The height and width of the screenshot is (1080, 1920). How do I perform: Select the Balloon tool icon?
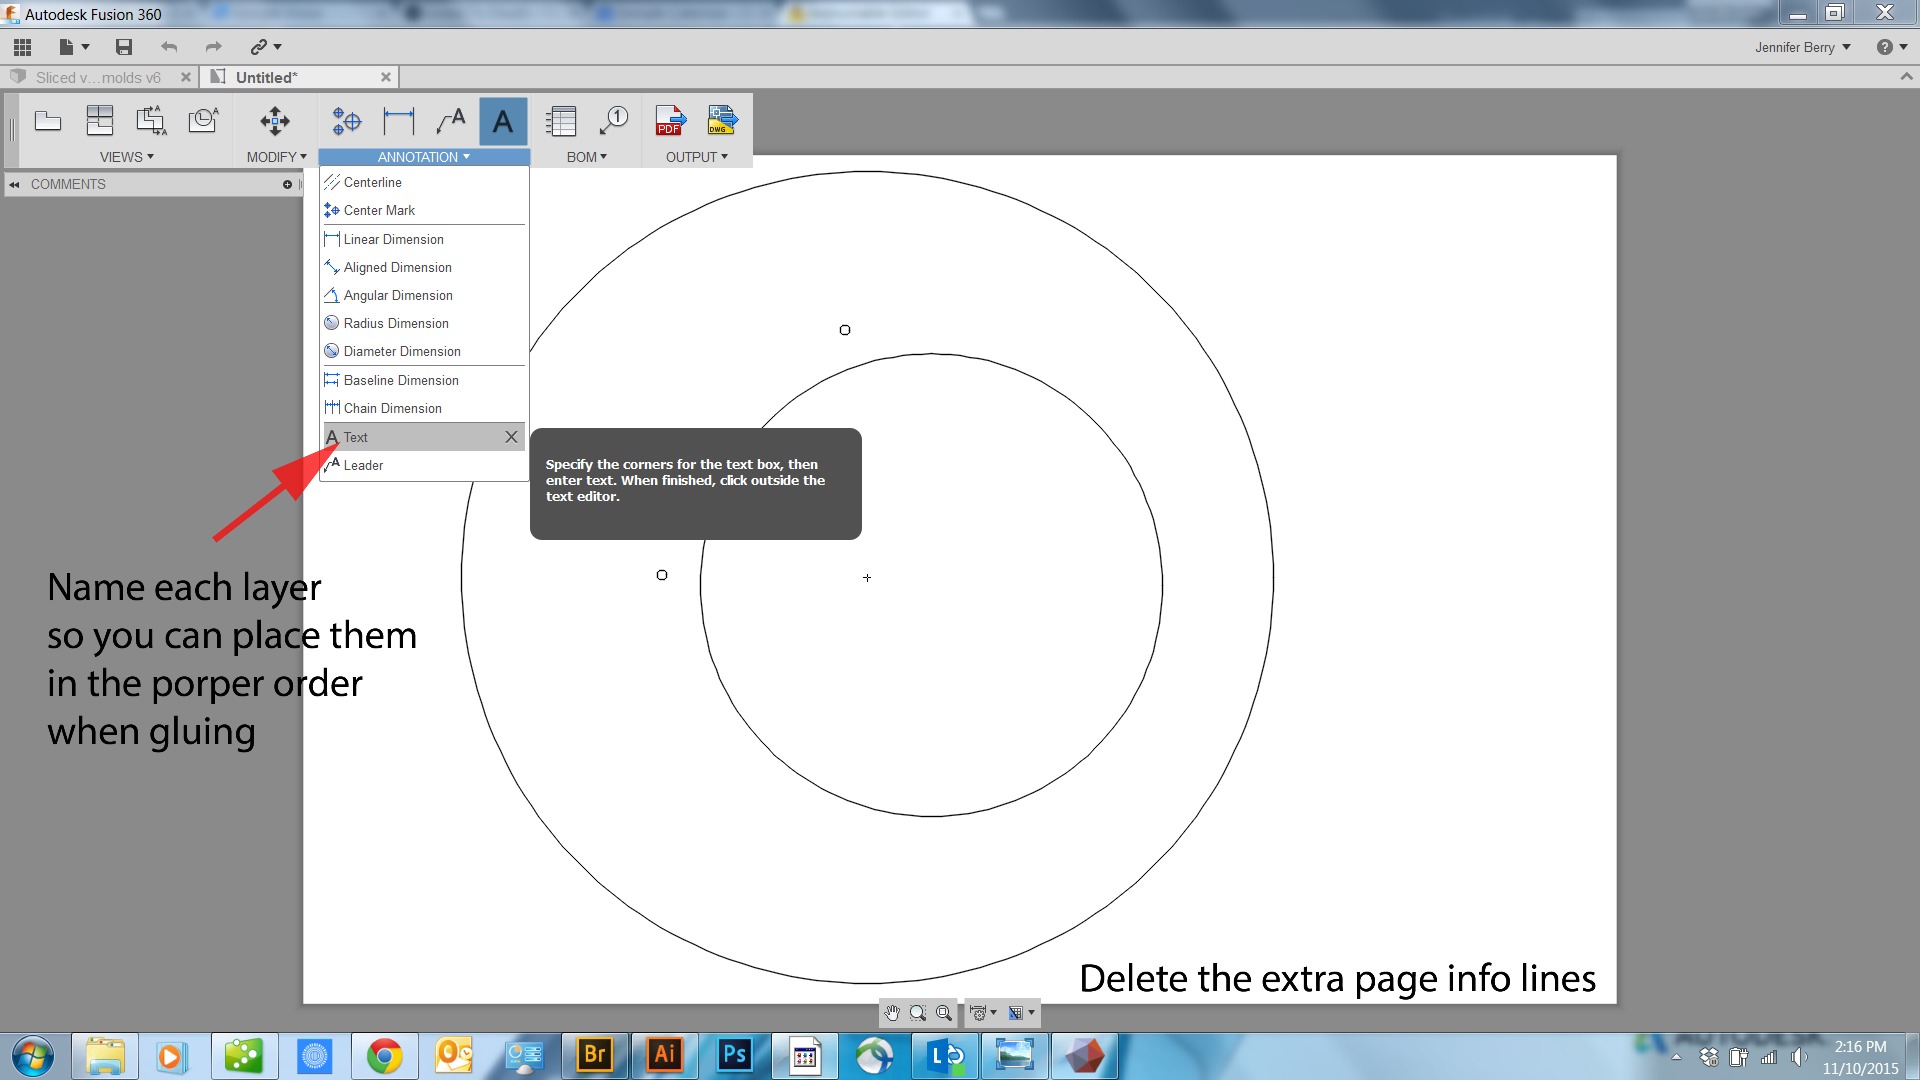point(613,121)
